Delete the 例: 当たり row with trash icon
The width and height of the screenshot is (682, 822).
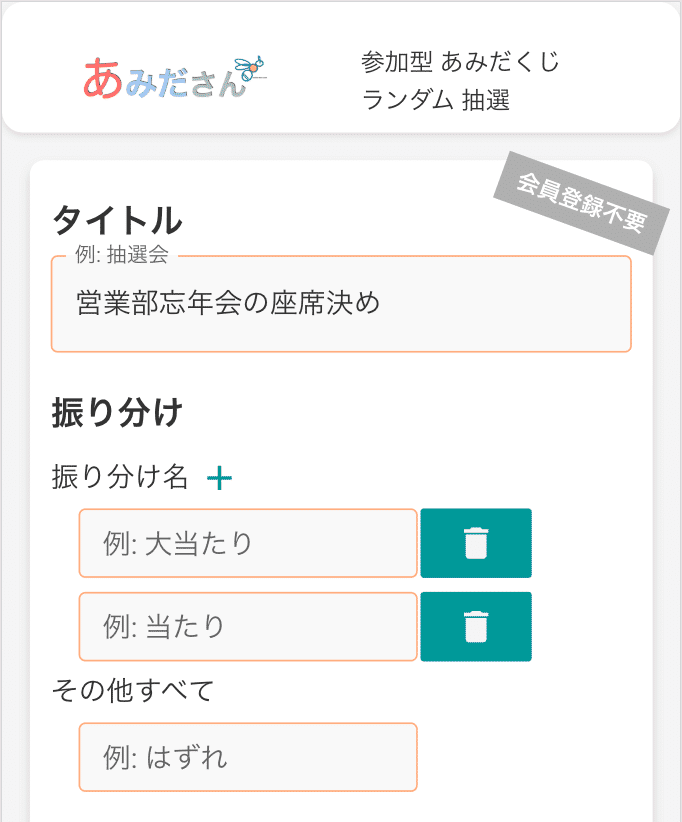(476, 627)
